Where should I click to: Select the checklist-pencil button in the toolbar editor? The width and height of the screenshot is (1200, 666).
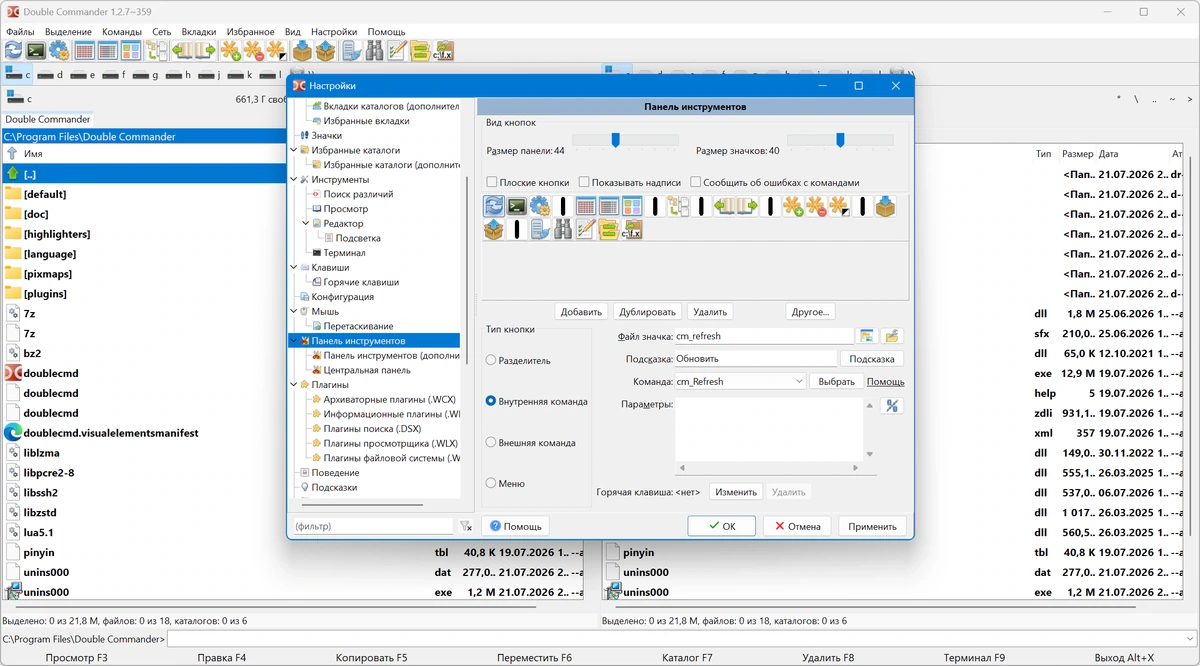(586, 229)
